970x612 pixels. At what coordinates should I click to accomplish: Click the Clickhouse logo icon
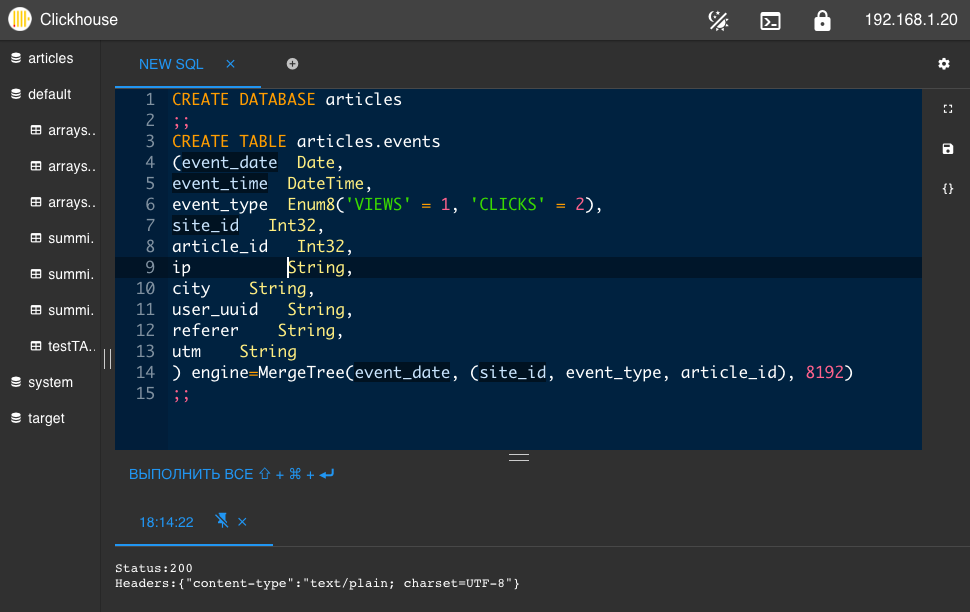(20, 19)
